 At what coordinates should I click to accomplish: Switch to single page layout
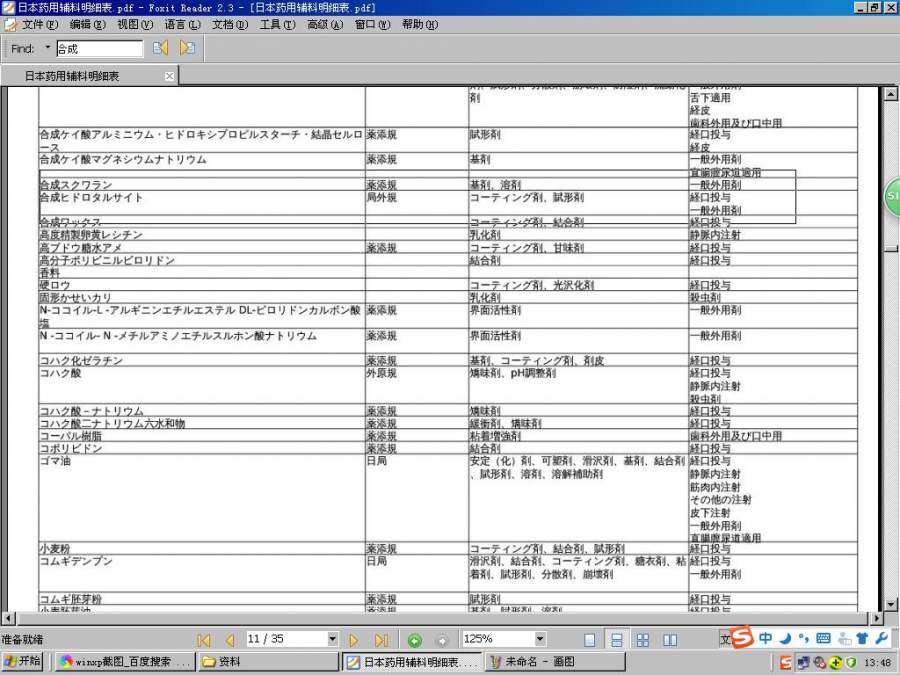pos(589,640)
